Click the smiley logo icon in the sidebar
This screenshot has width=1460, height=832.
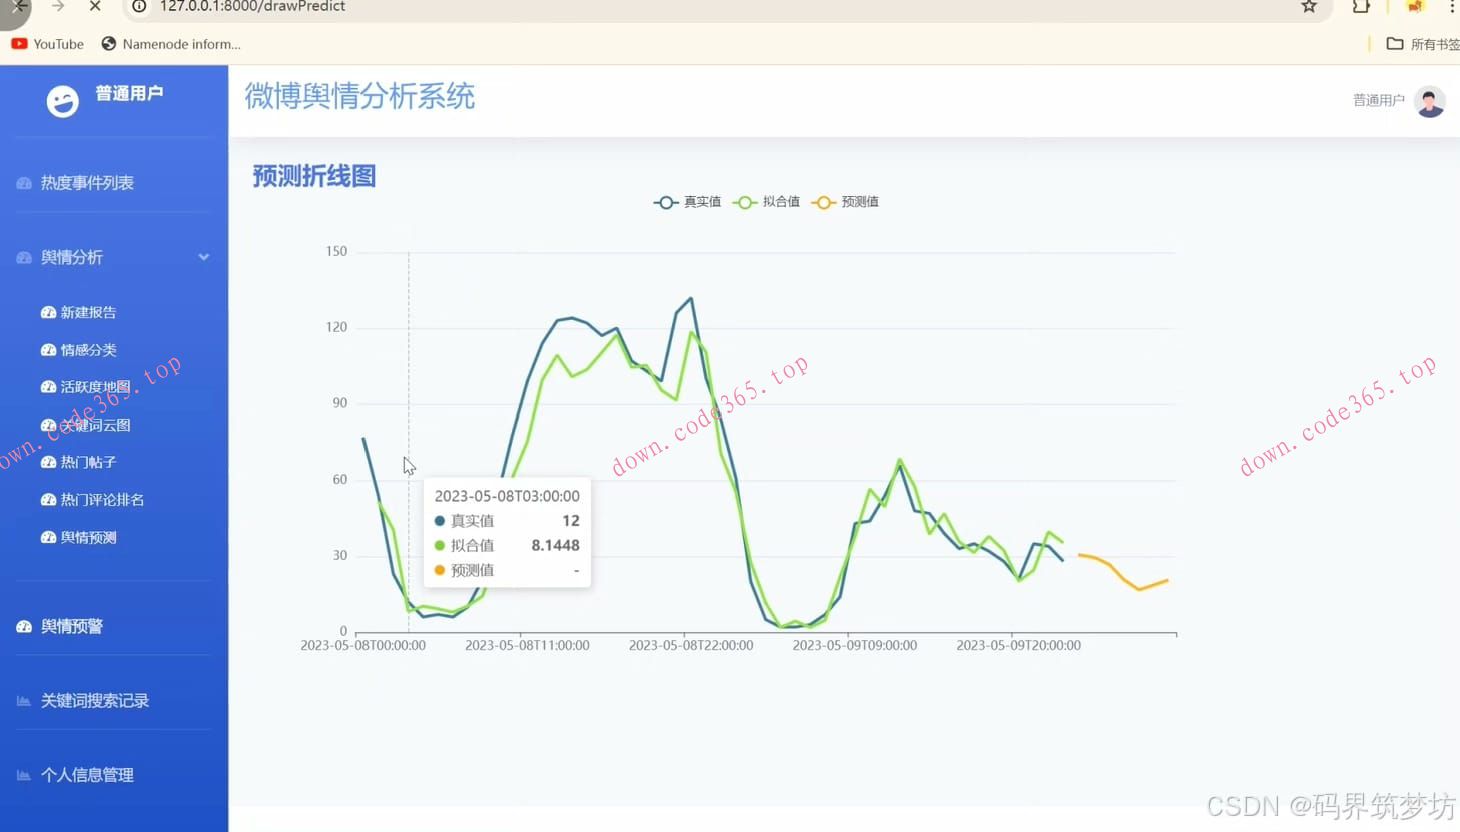coord(62,101)
